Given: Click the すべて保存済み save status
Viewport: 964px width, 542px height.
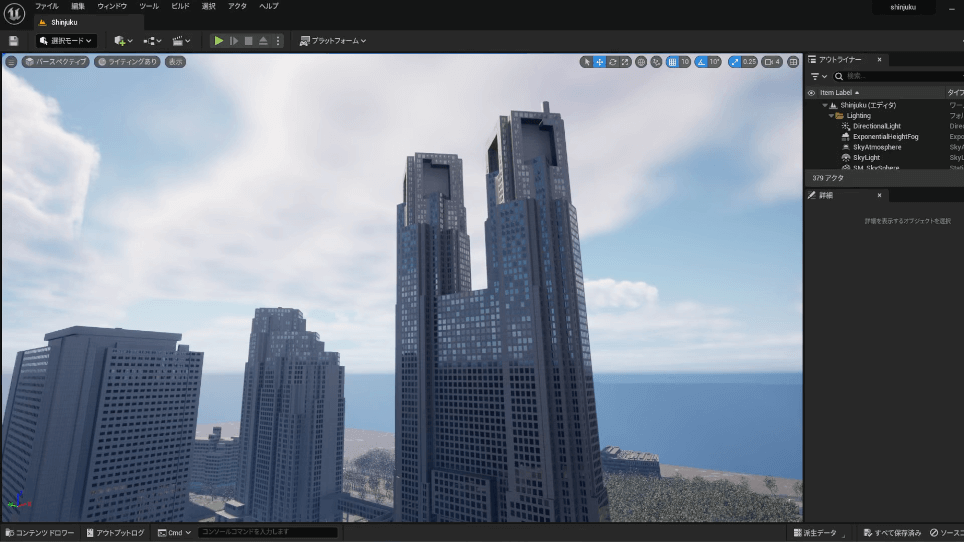Looking at the screenshot, I should (x=892, y=533).
